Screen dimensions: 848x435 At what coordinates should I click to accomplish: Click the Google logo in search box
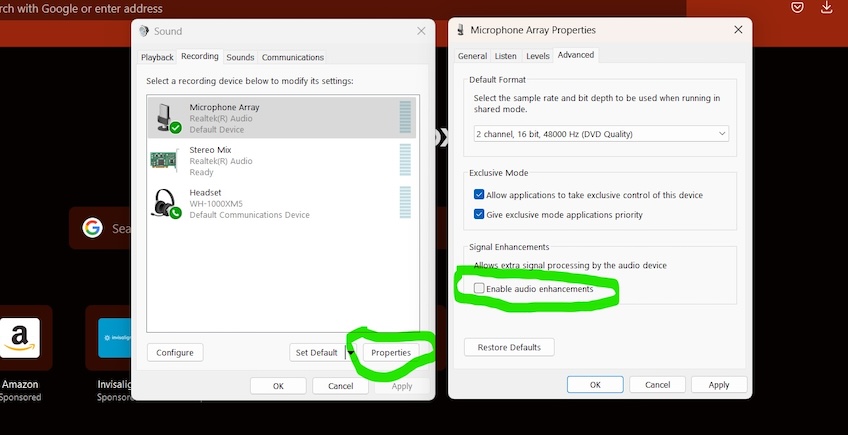(92, 228)
